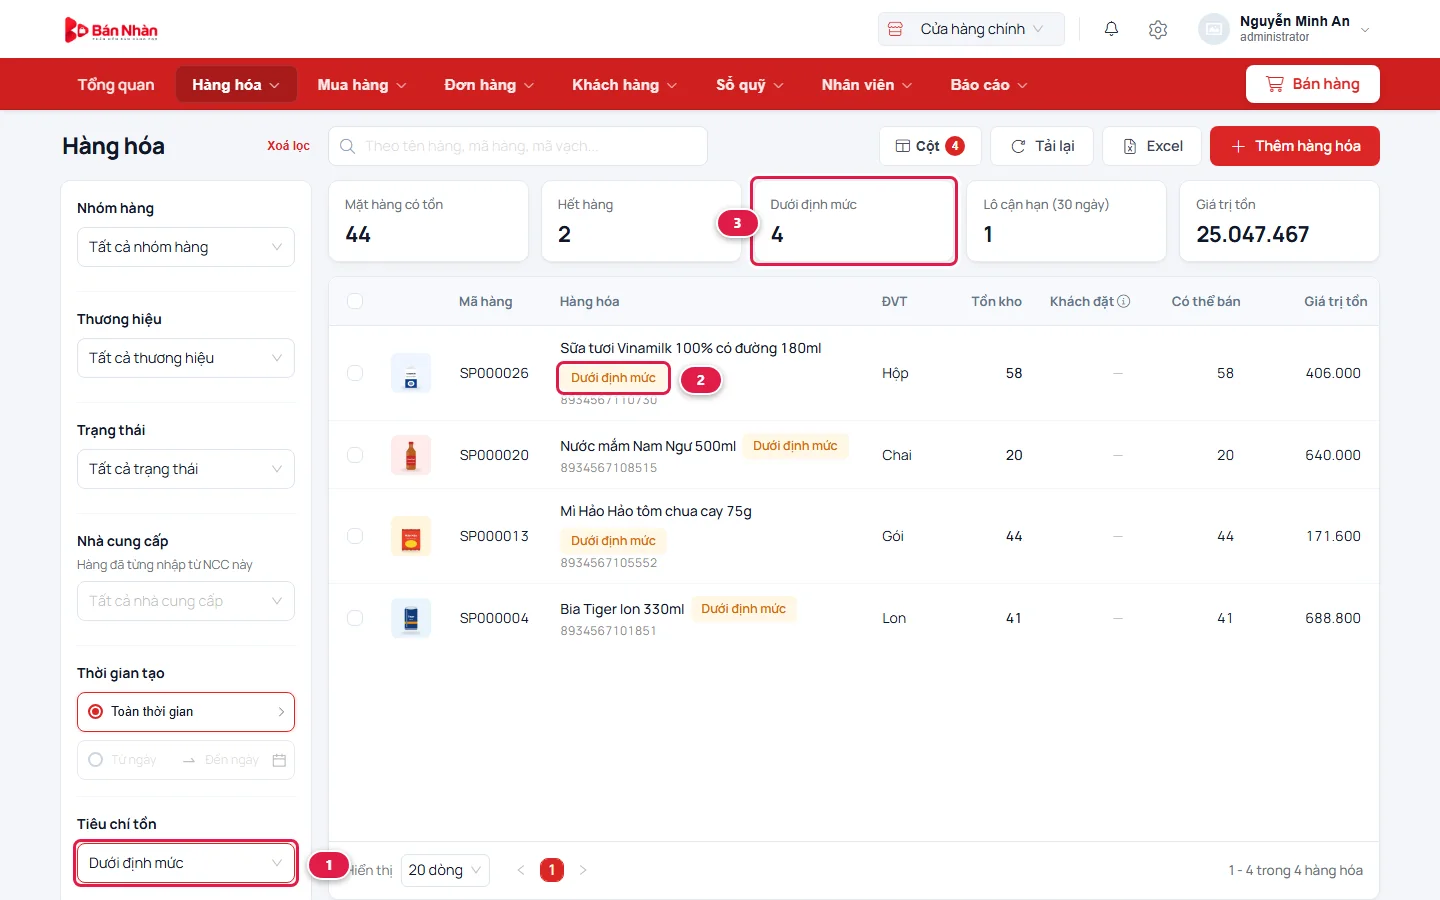Viewport: 1440px width, 900px height.
Task: Click the Nước mắm Nam Ngư product thumbnail
Action: [411, 455]
